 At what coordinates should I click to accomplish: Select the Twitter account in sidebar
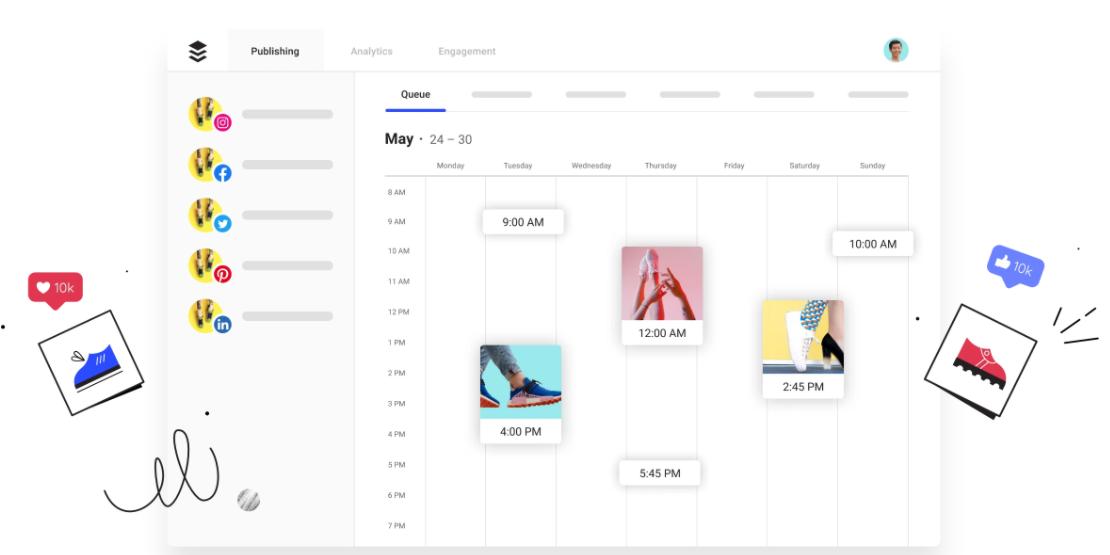tap(208, 215)
